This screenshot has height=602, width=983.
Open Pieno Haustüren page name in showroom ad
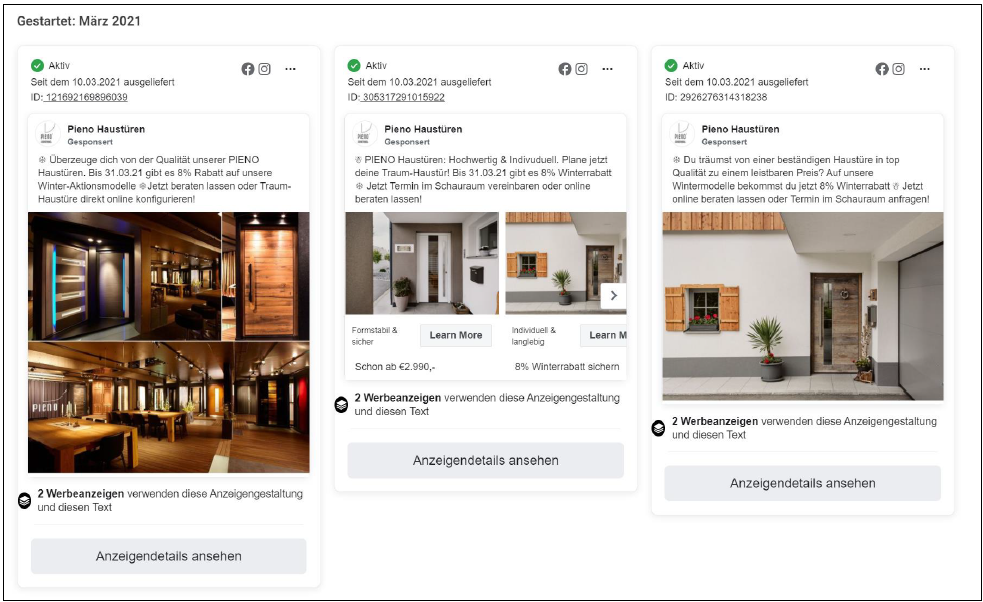tap(106, 129)
